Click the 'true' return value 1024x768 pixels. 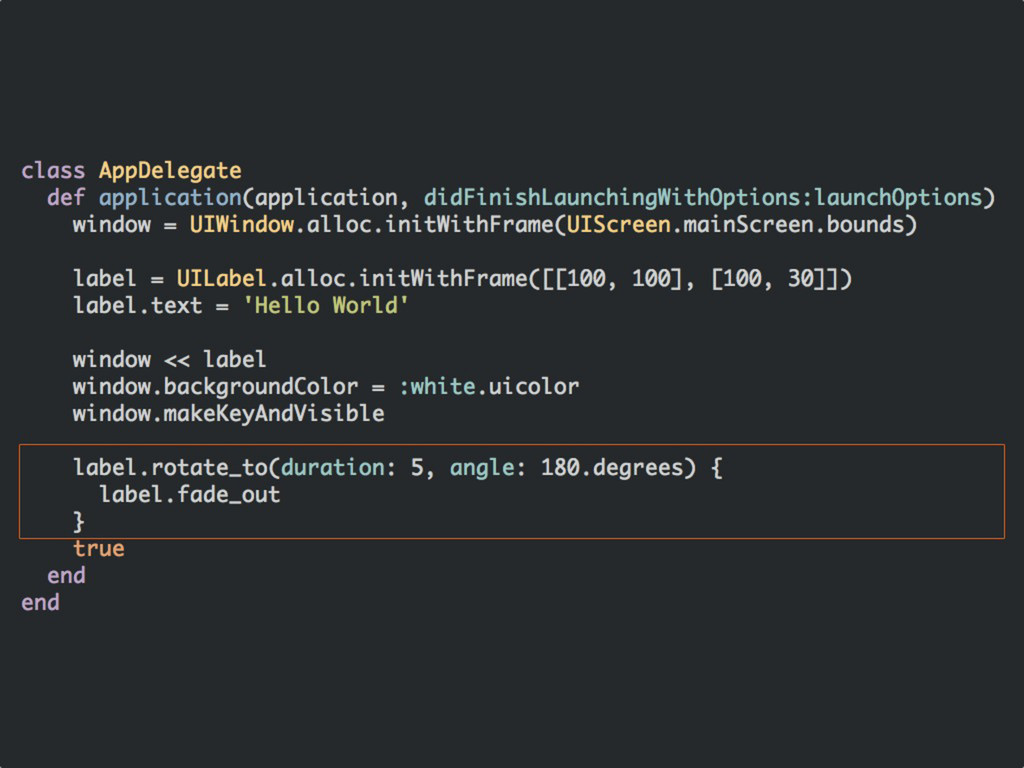(99, 549)
